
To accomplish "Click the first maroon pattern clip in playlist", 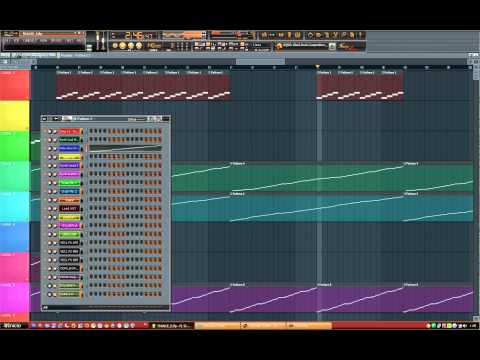I will point(67,85).
